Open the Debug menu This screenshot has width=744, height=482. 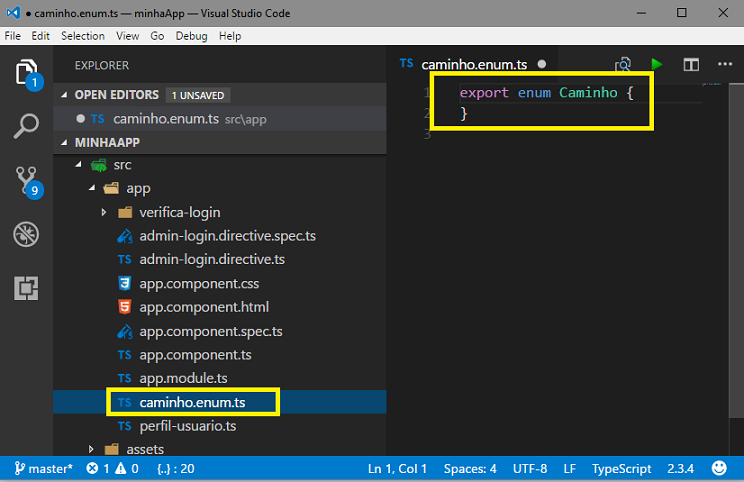(x=191, y=36)
